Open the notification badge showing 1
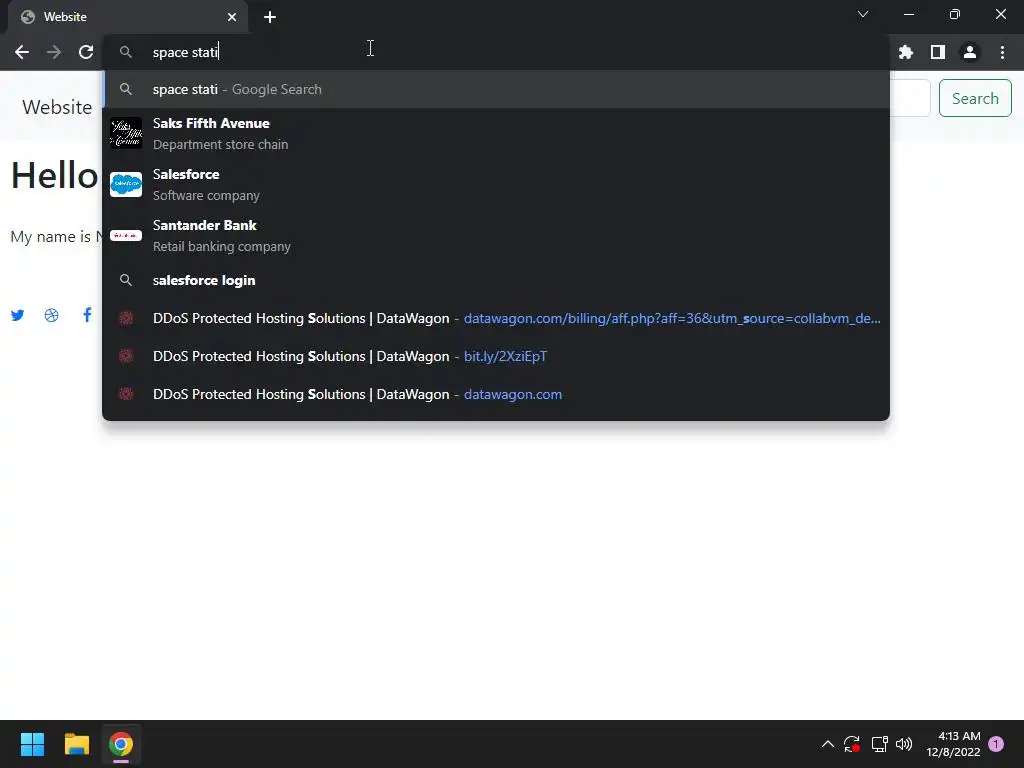This screenshot has width=1024, height=768. (x=996, y=744)
